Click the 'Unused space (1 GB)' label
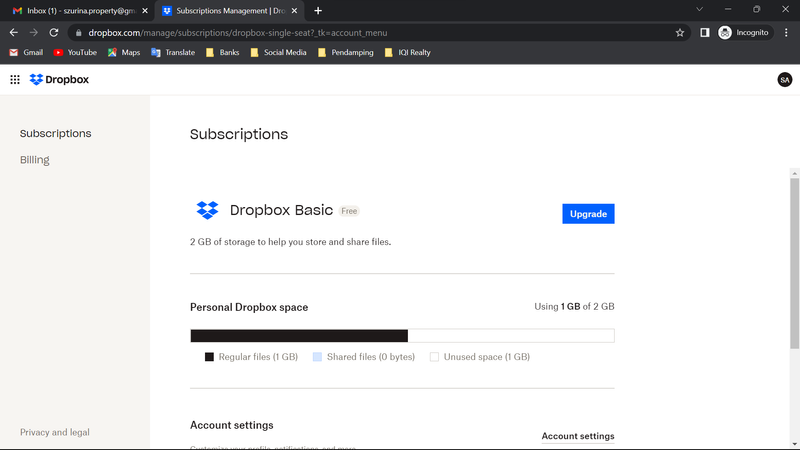Viewport: 800px width, 450px height. click(x=487, y=357)
